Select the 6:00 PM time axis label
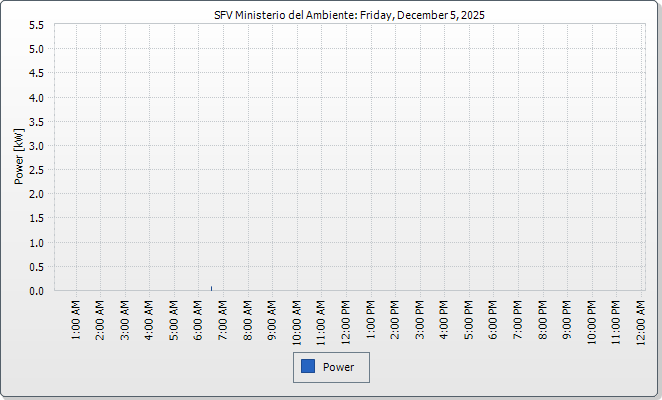The image size is (662, 400). point(493,318)
